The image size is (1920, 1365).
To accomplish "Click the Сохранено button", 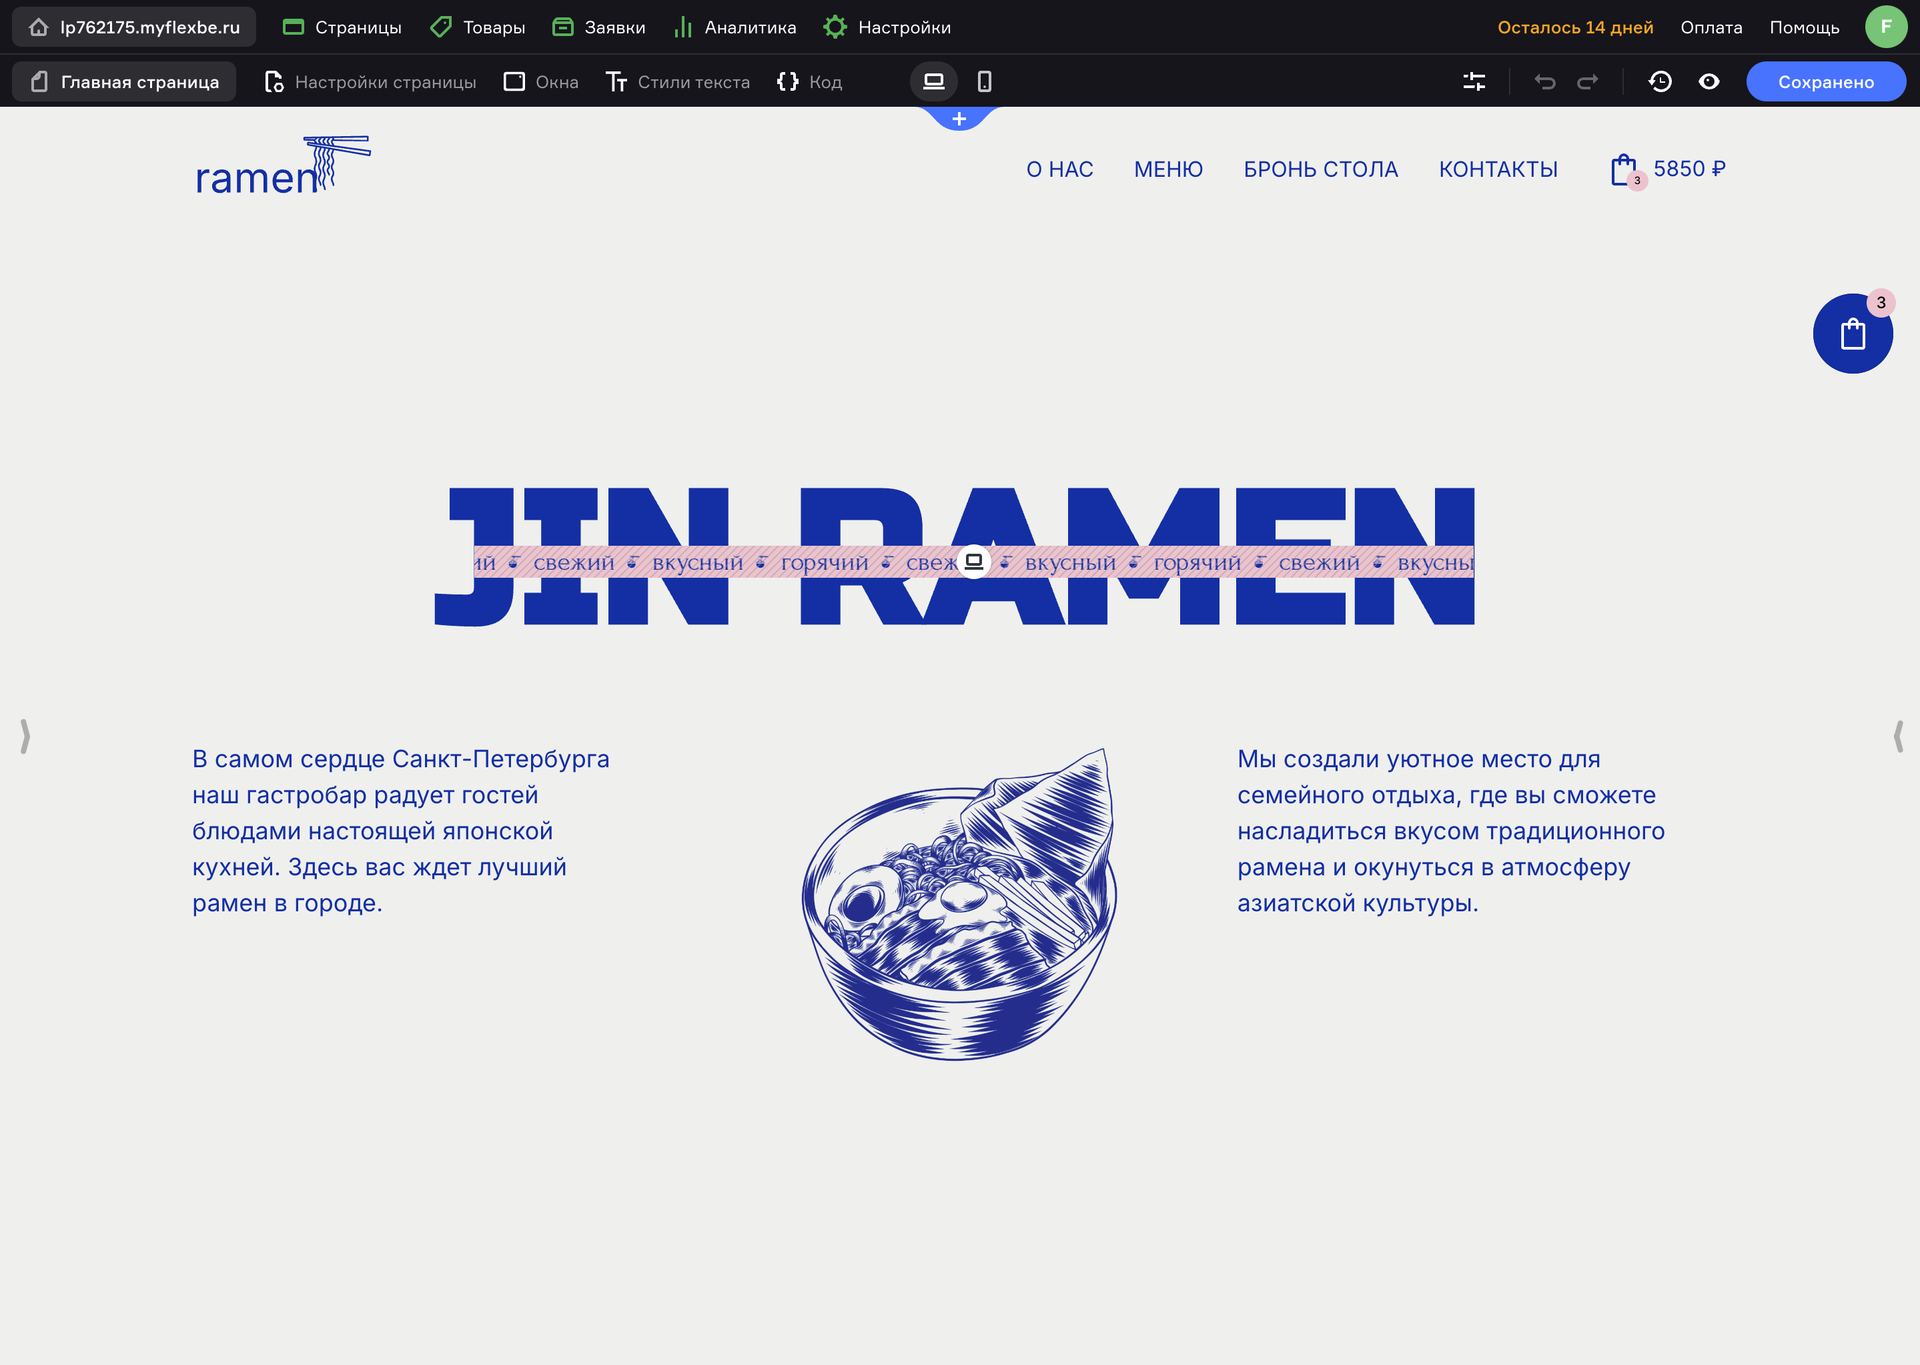I will 1826,81.
